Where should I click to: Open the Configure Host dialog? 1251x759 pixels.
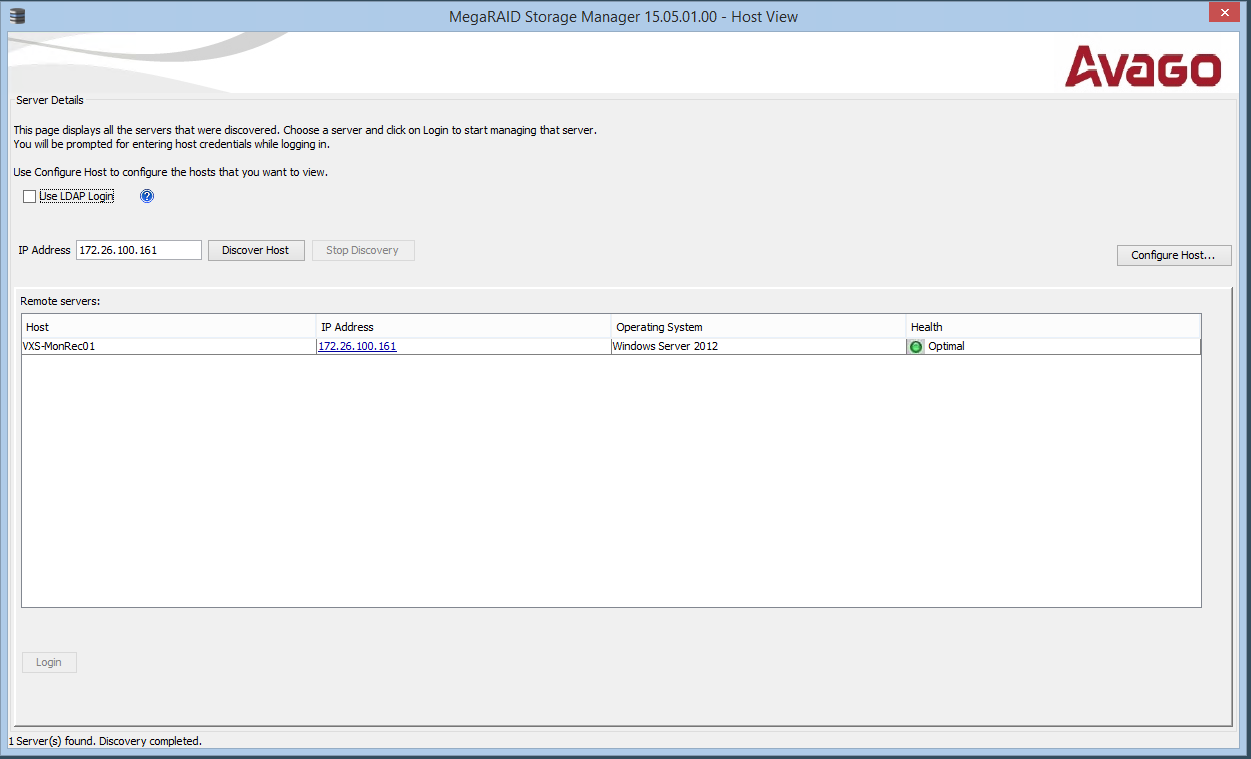pos(1173,255)
